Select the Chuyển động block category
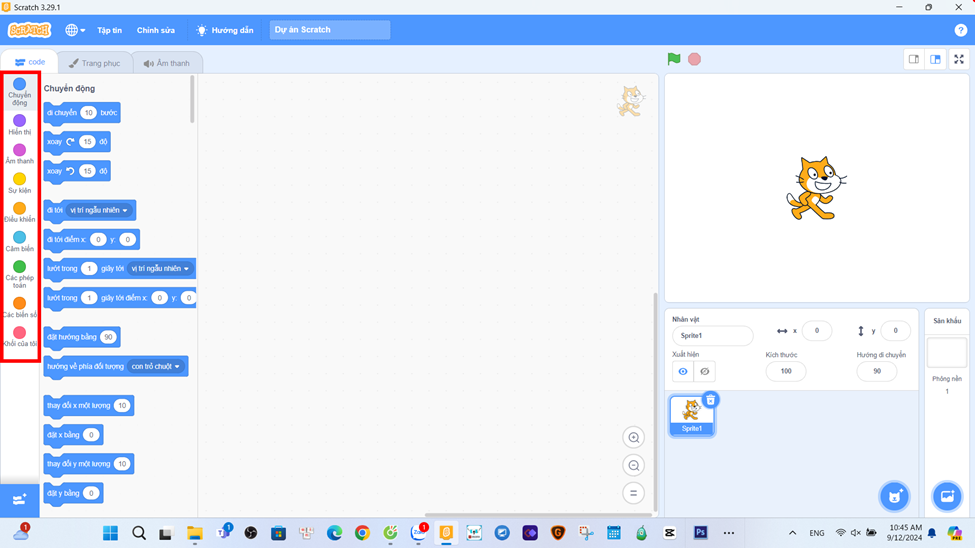 (x=19, y=91)
